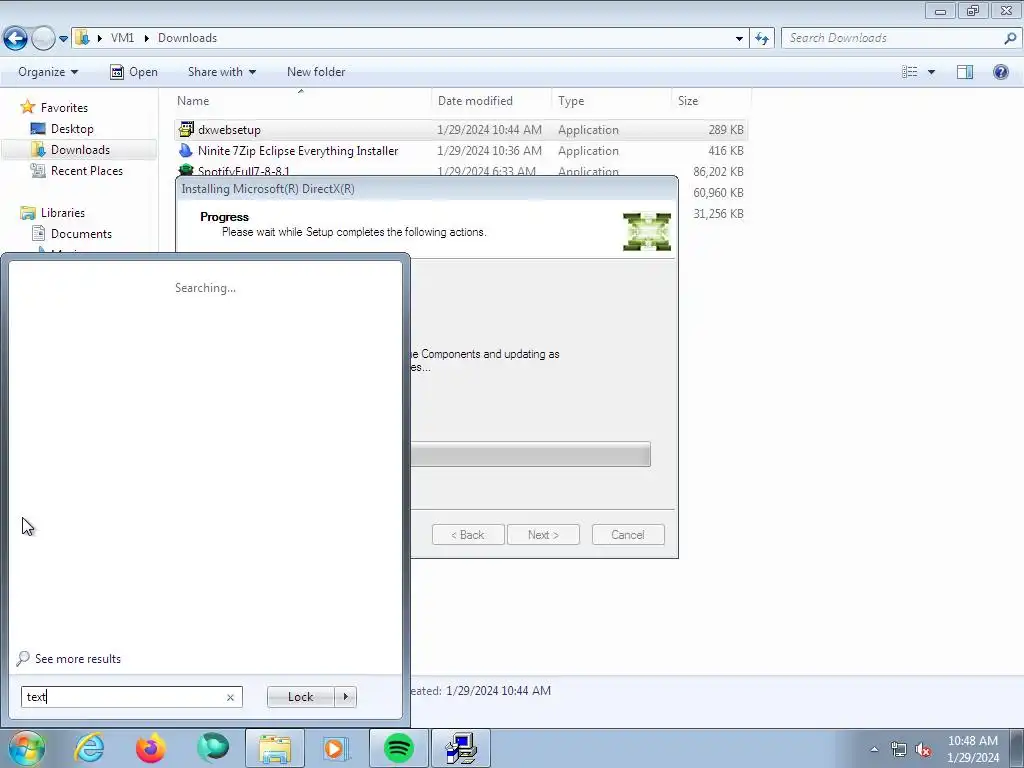Open the arrow menu beside the Lock button
Image resolution: width=1024 pixels, height=768 pixels.
[345, 697]
